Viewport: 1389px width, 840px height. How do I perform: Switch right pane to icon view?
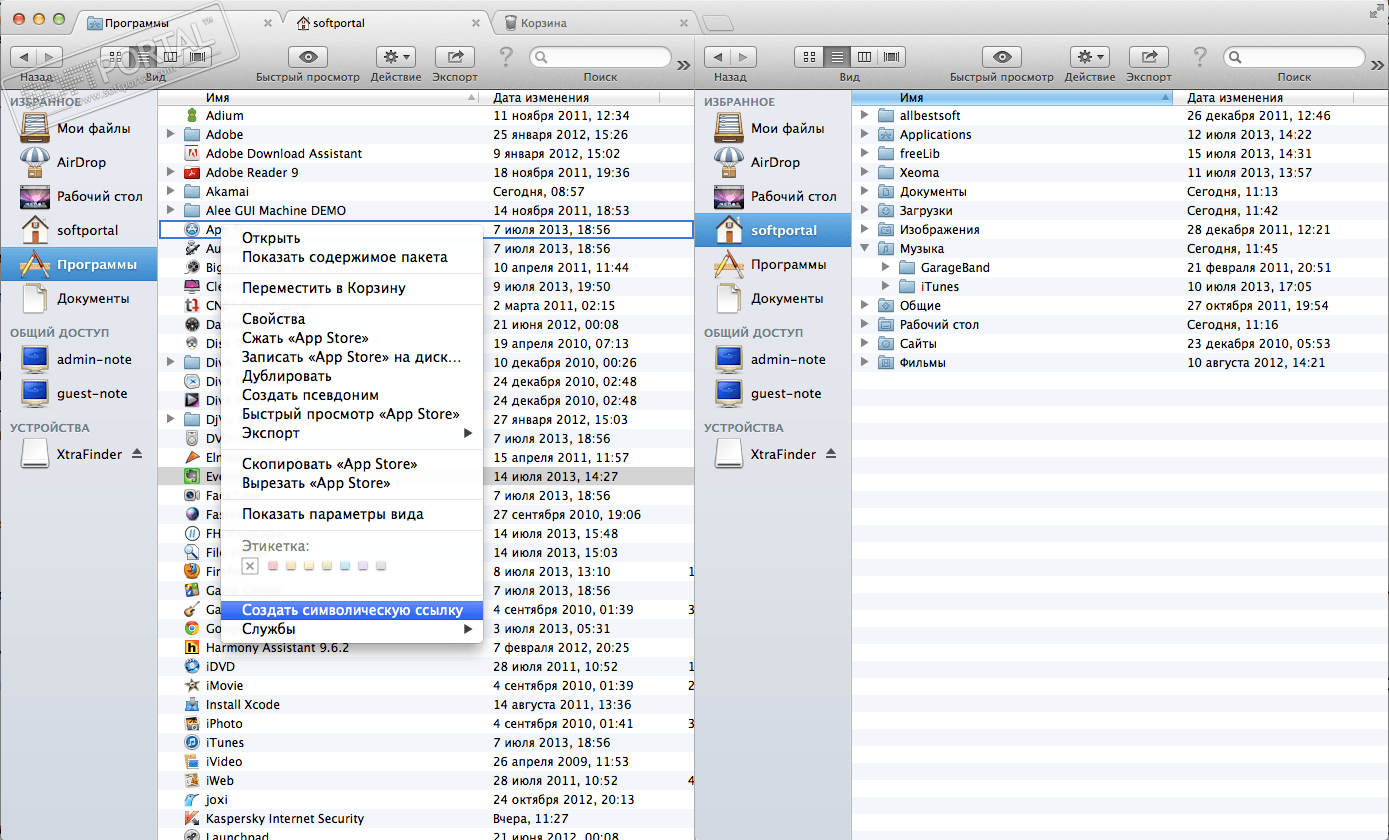tap(810, 57)
